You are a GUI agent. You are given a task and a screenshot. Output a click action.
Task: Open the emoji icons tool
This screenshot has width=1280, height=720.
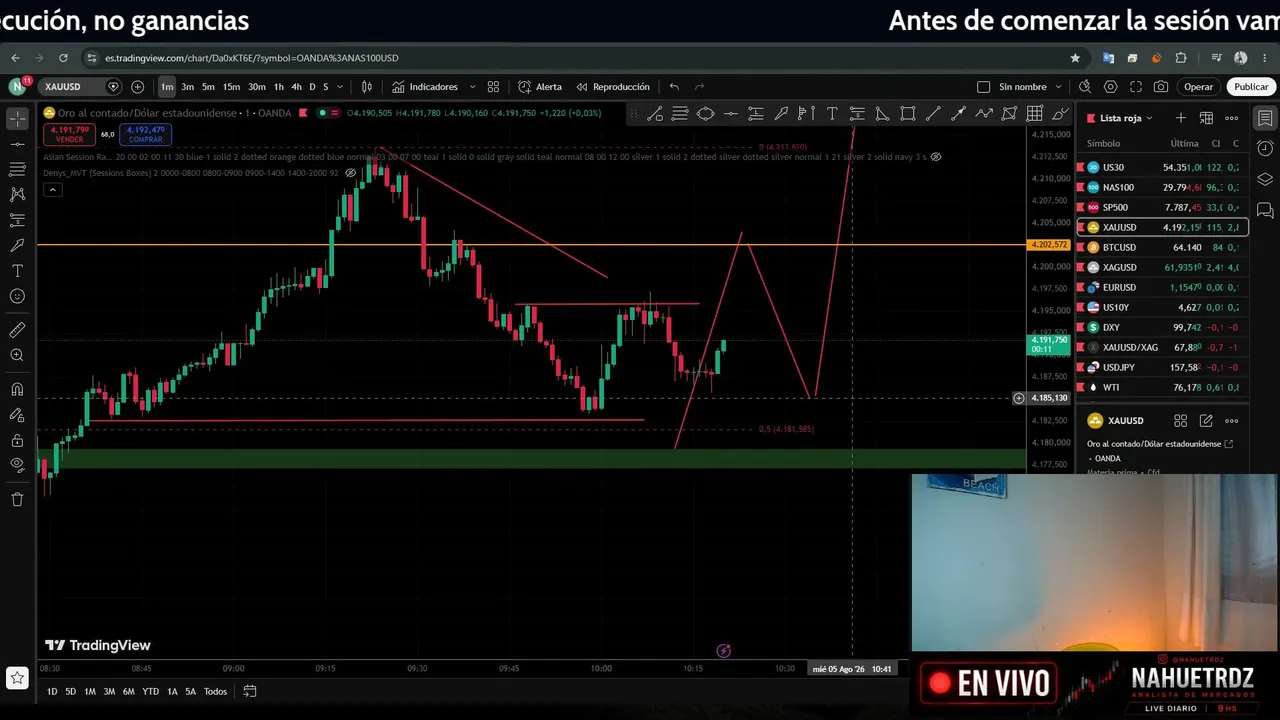click(x=17, y=296)
